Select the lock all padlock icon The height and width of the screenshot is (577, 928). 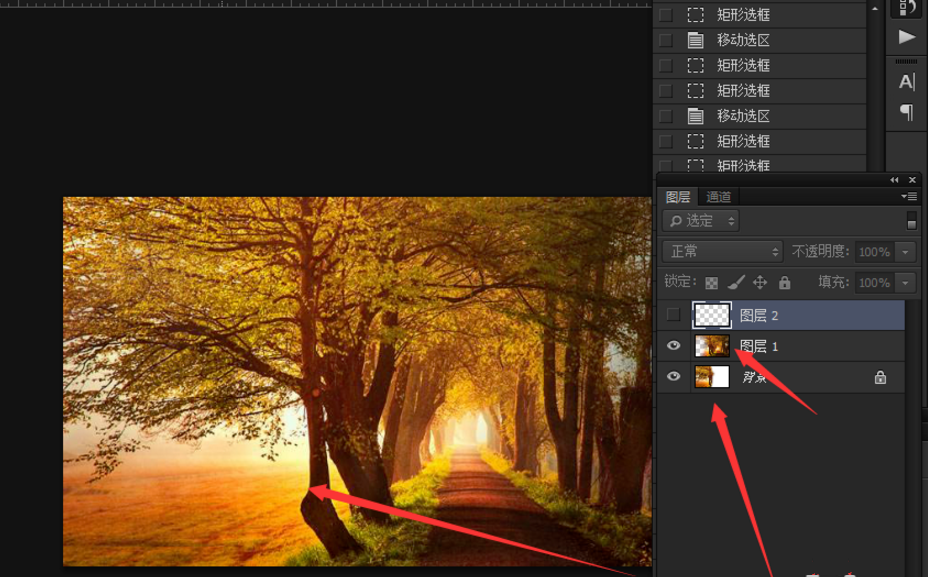785,283
